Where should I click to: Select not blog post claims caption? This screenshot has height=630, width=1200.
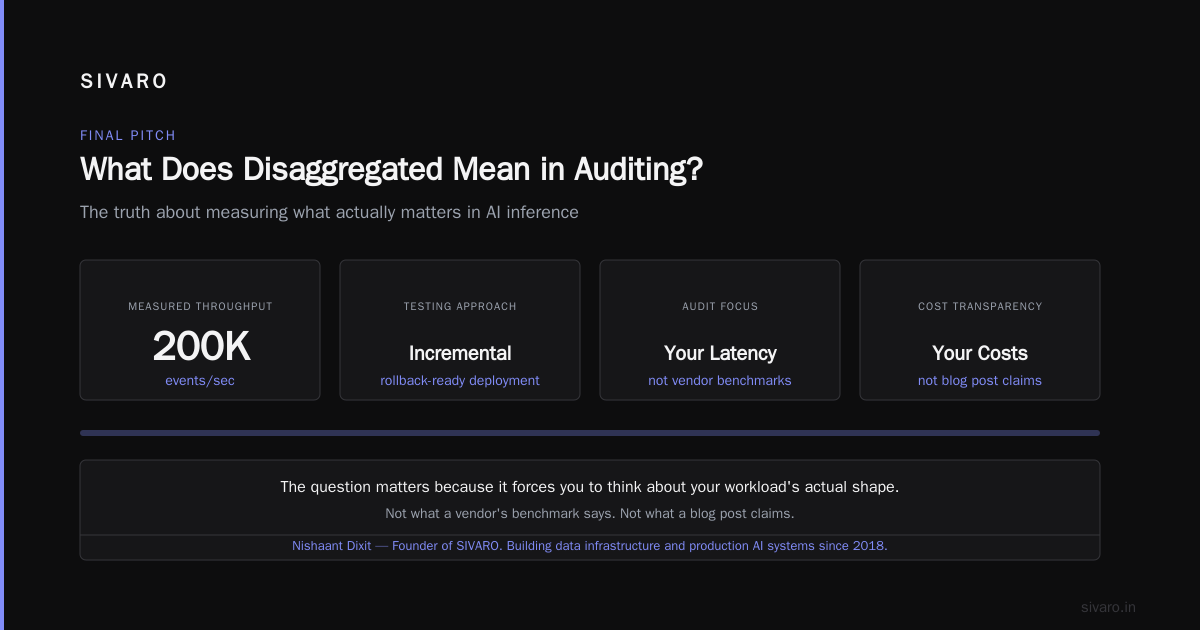coord(980,381)
